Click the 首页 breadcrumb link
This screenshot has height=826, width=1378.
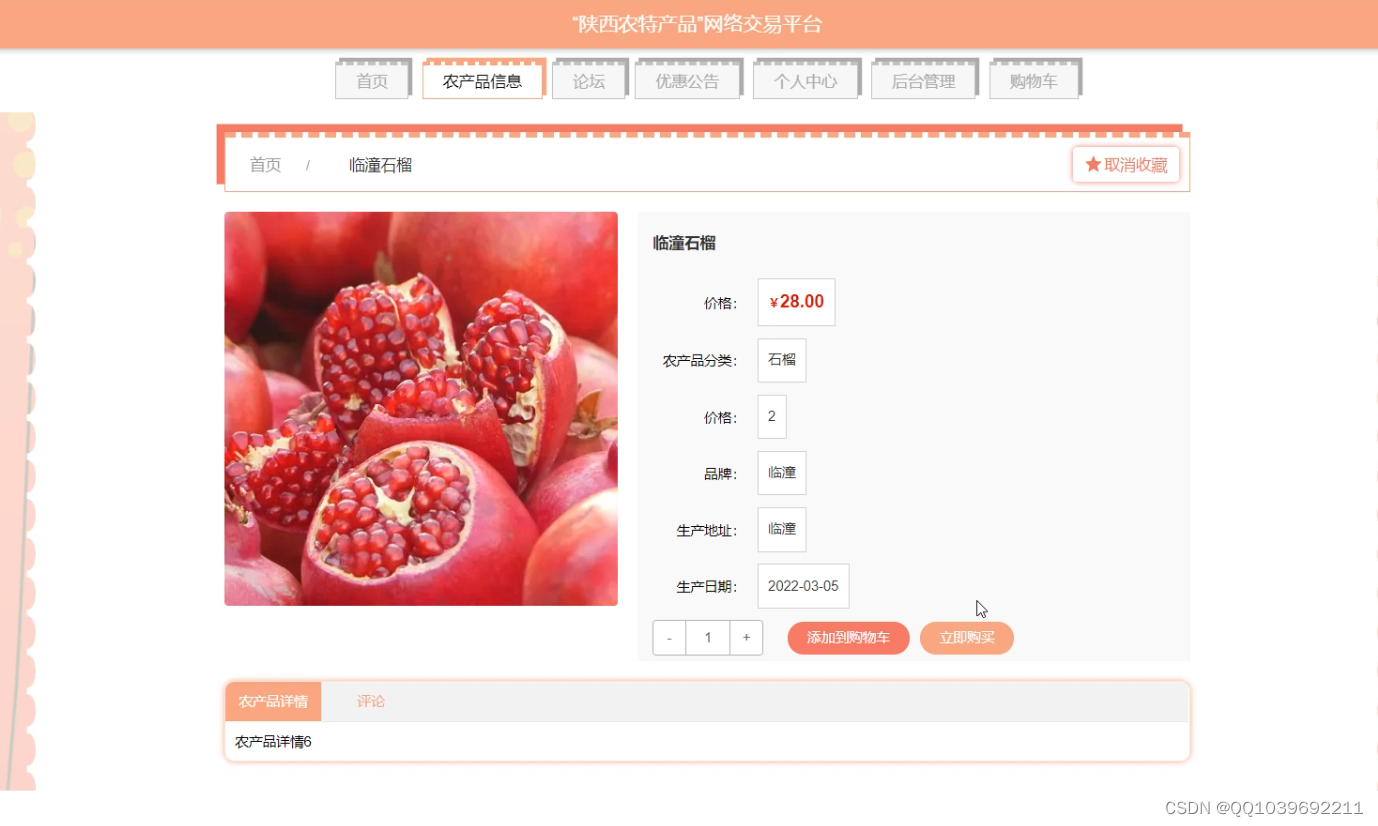coord(265,165)
